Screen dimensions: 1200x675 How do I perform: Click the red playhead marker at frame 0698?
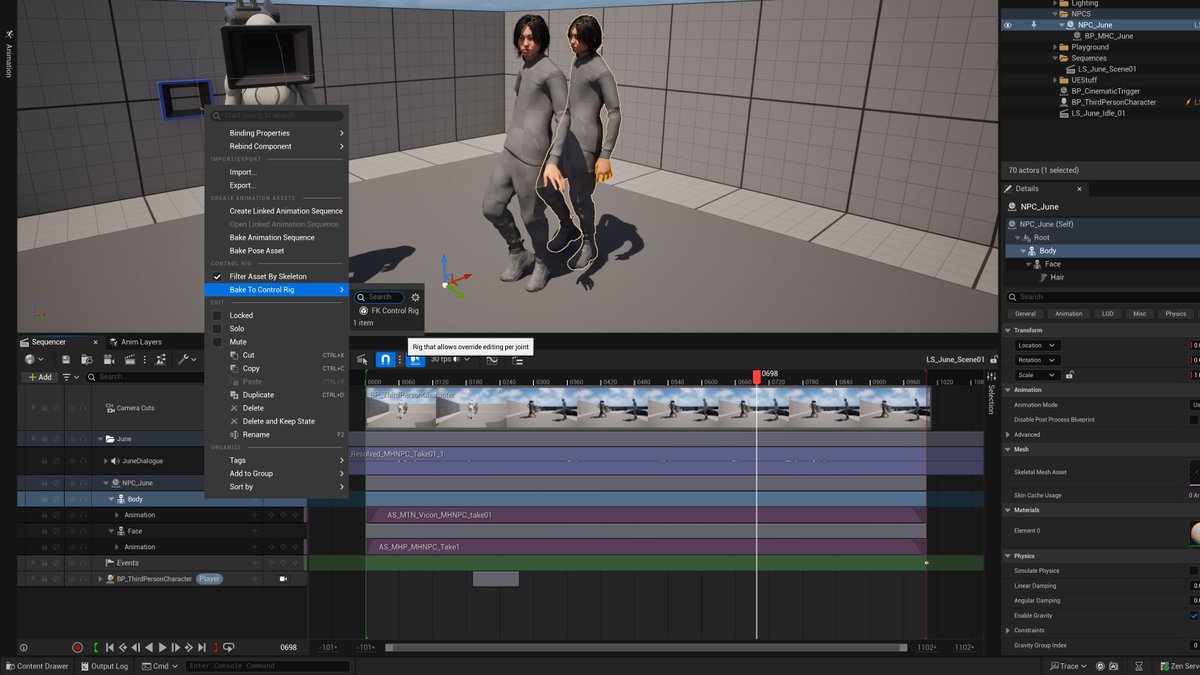pos(757,376)
